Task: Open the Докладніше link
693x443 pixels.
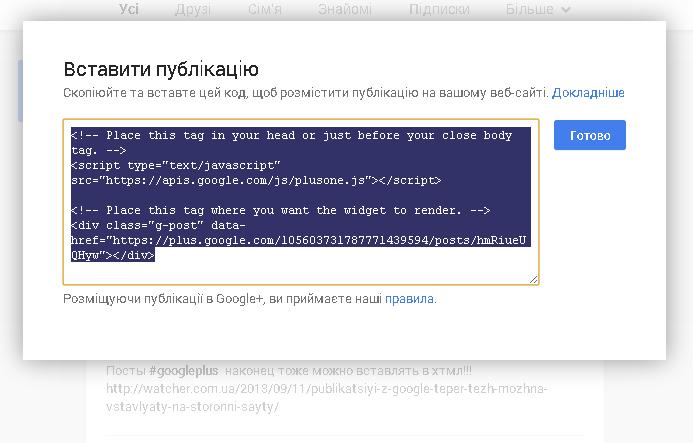Action: (x=588, y=93)
